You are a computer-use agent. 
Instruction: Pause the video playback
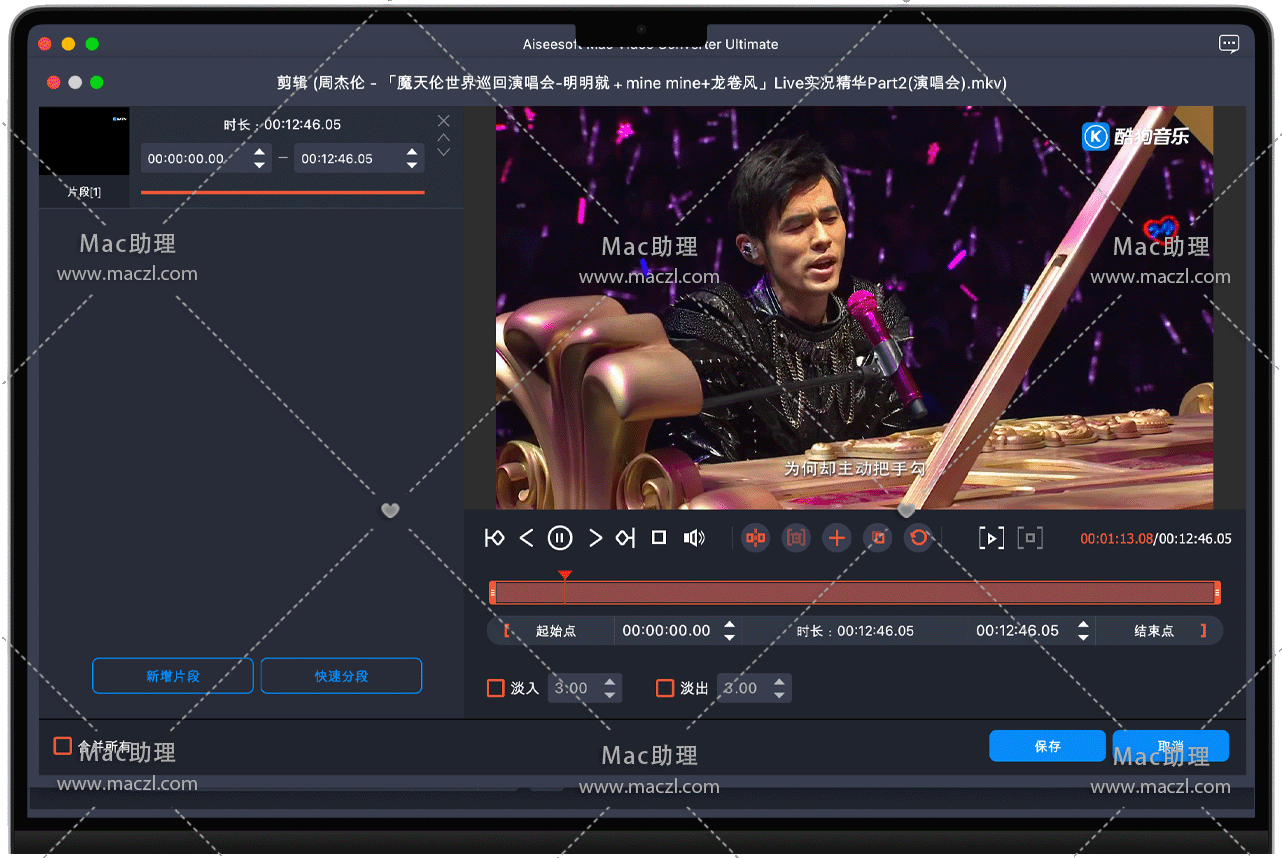[x=560, y=538]
